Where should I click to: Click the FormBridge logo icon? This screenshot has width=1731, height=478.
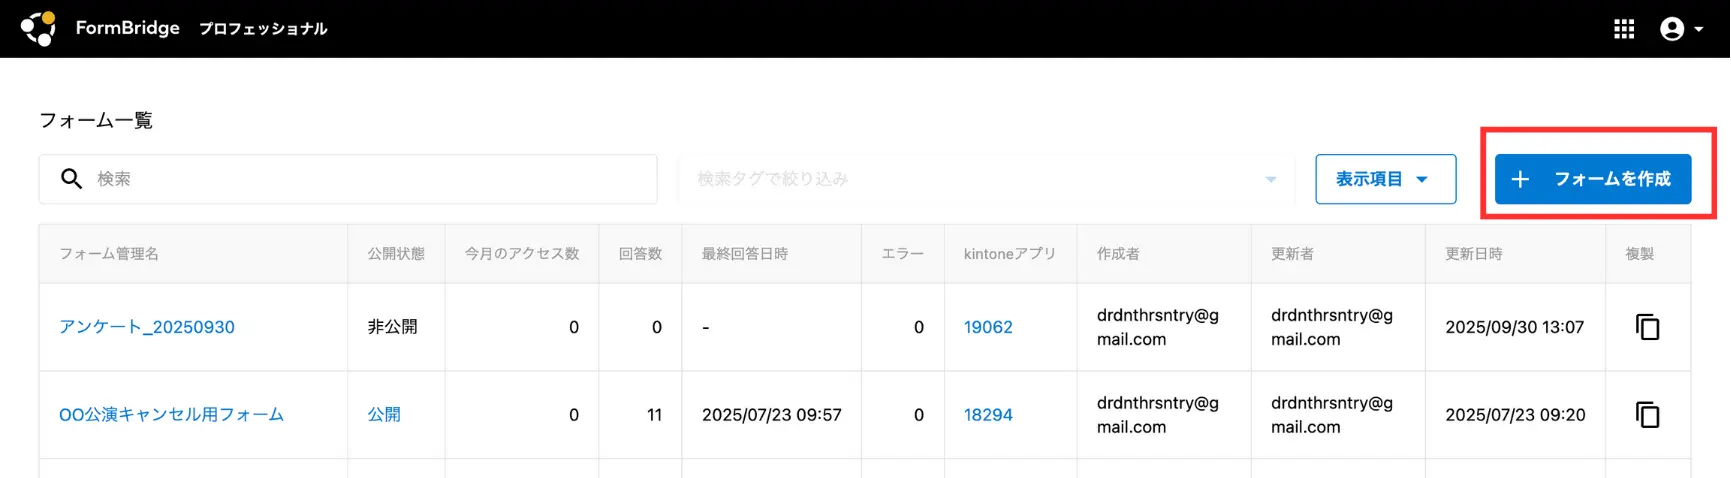pyautogui.click(x=39, y=28)
